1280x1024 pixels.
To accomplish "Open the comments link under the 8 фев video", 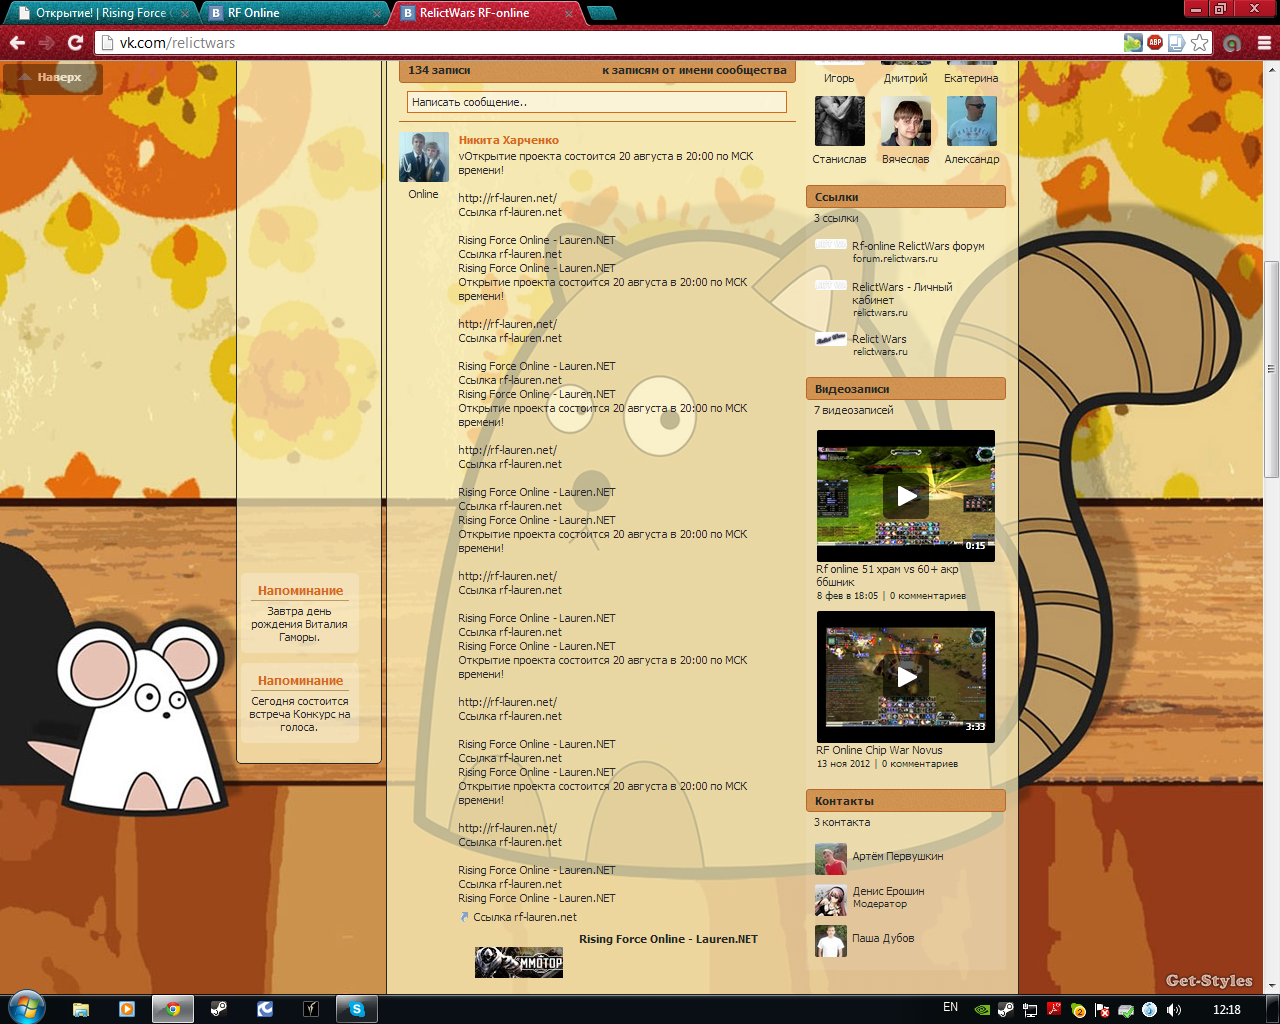I will click(x=928, y=596).
